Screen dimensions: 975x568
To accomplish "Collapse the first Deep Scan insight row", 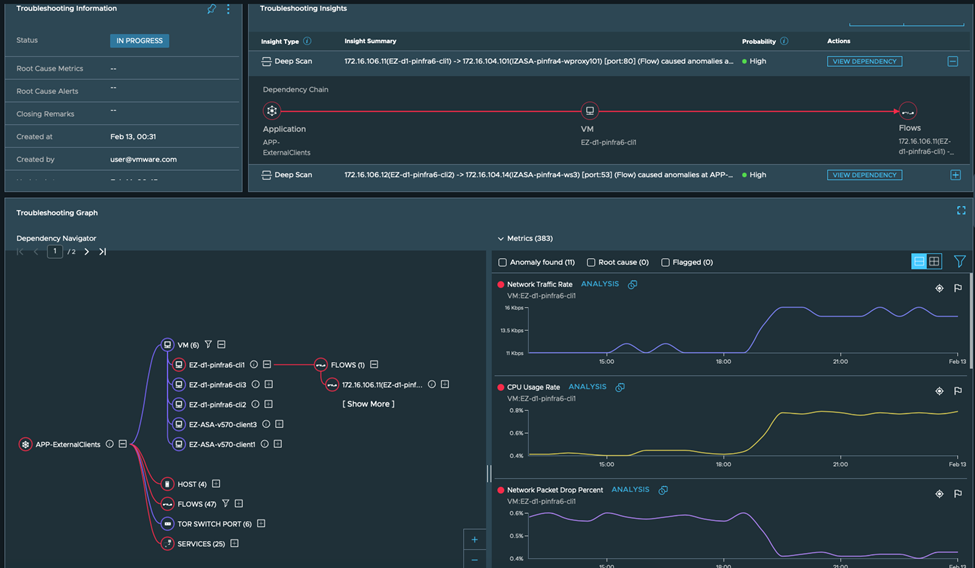I will [955, 62].
